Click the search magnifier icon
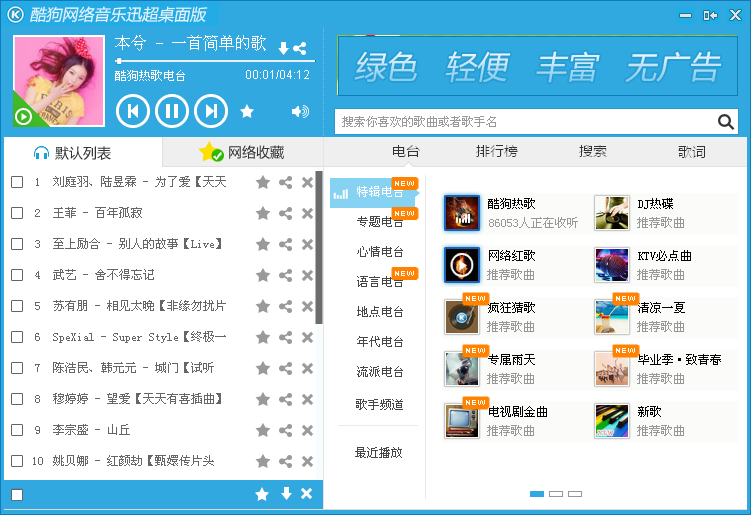This screenshot has height=515, width=751. click(x=726, y=122)
